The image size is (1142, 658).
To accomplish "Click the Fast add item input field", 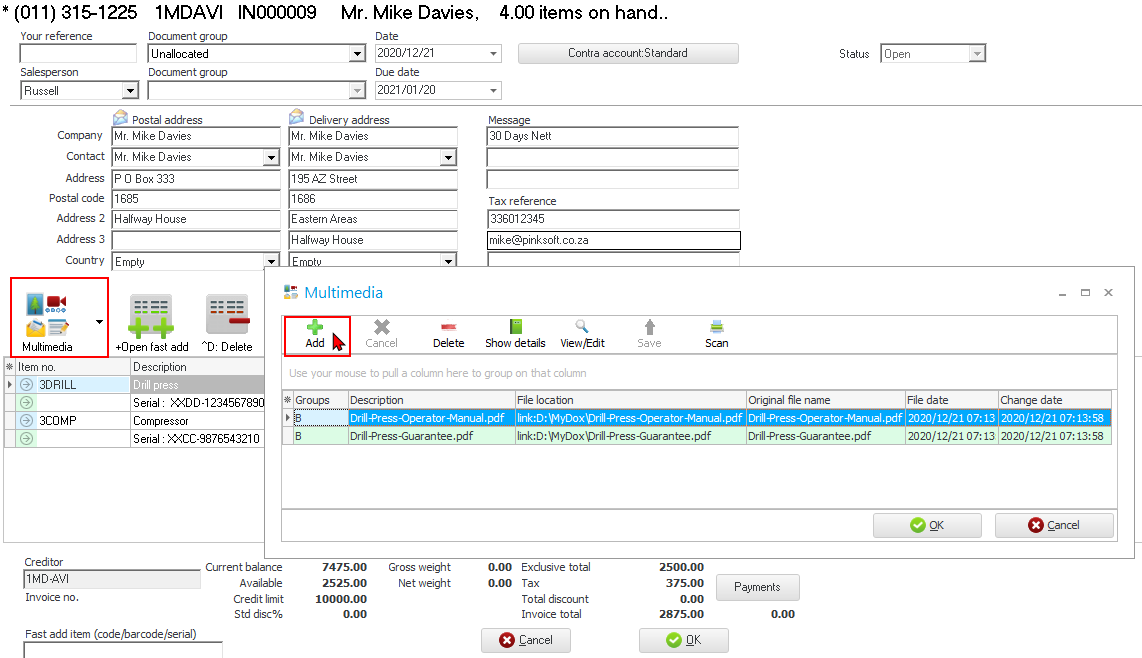I will click(x=123, y=650).
